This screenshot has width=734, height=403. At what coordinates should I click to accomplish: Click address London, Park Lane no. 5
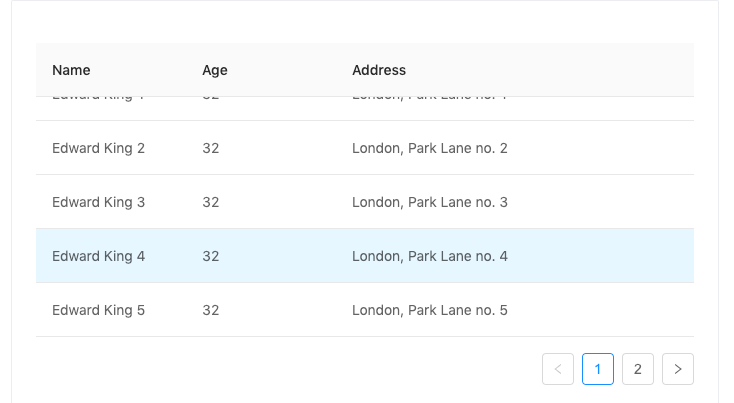click(430, 310)
